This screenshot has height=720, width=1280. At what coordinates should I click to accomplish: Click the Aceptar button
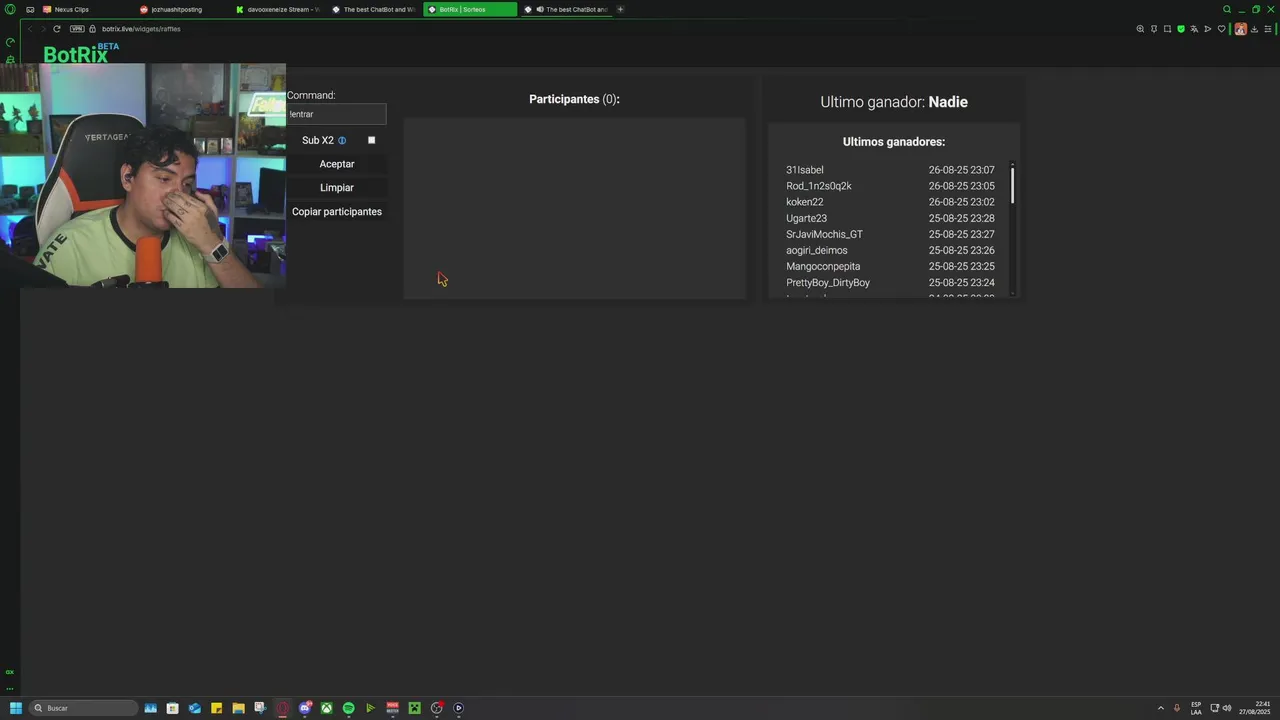337,164
